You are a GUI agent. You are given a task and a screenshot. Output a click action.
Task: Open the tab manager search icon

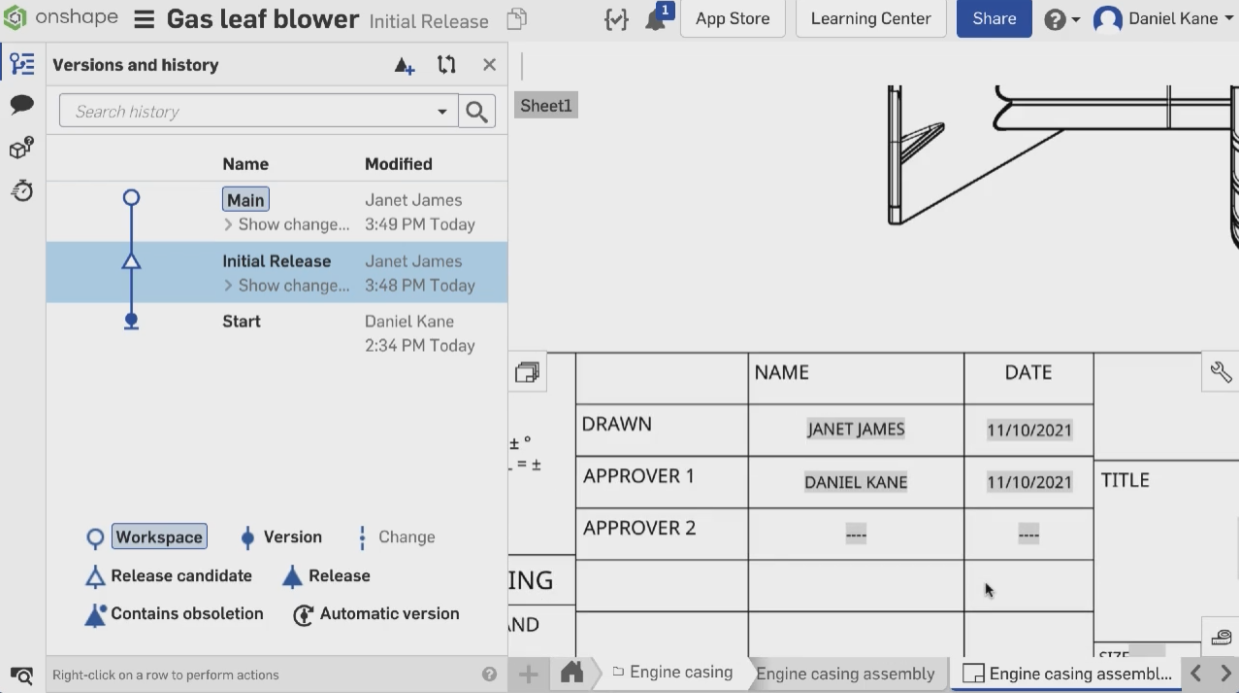pos(22,675)
